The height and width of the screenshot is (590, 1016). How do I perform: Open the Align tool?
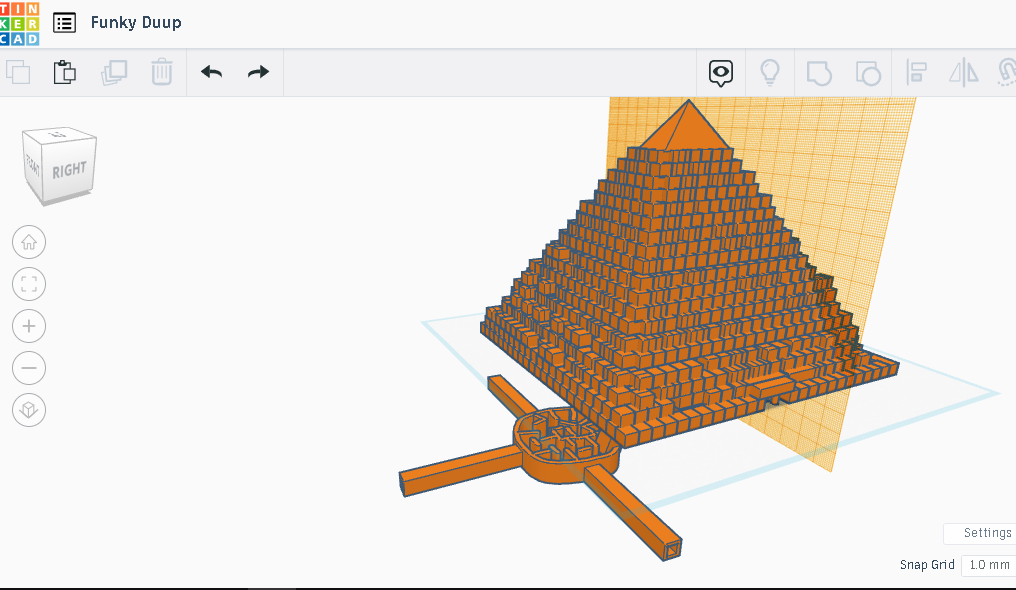click(x=916, y=72)
